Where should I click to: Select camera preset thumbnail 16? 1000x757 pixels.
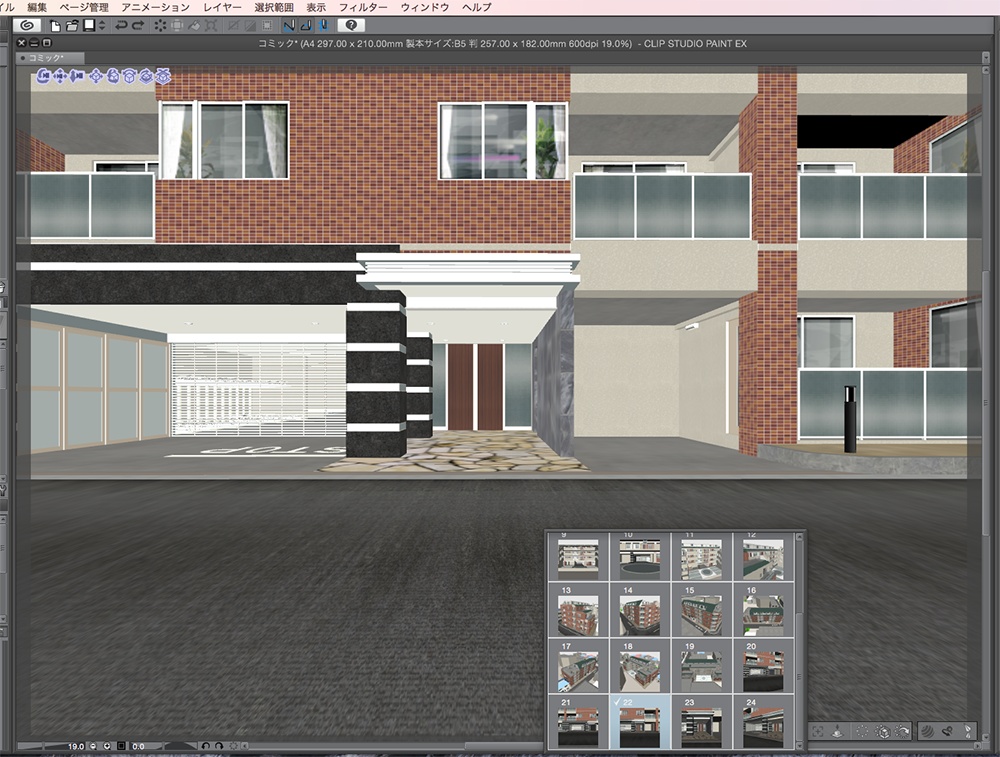763,610
